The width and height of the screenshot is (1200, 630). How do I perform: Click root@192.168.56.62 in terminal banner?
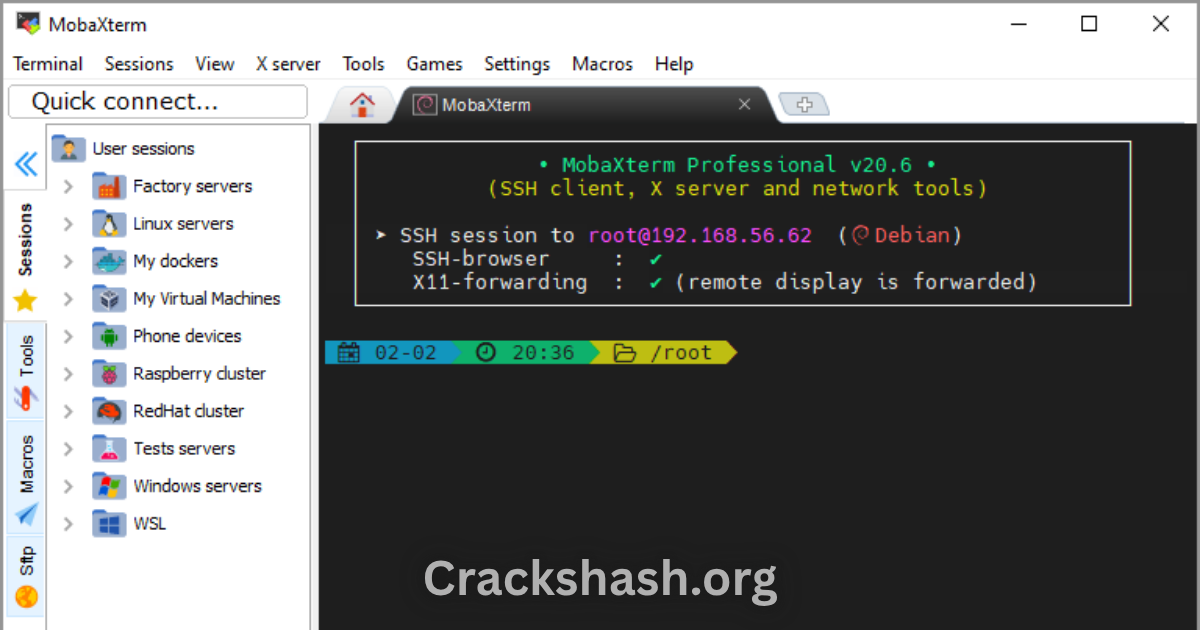tap(700, 235)
